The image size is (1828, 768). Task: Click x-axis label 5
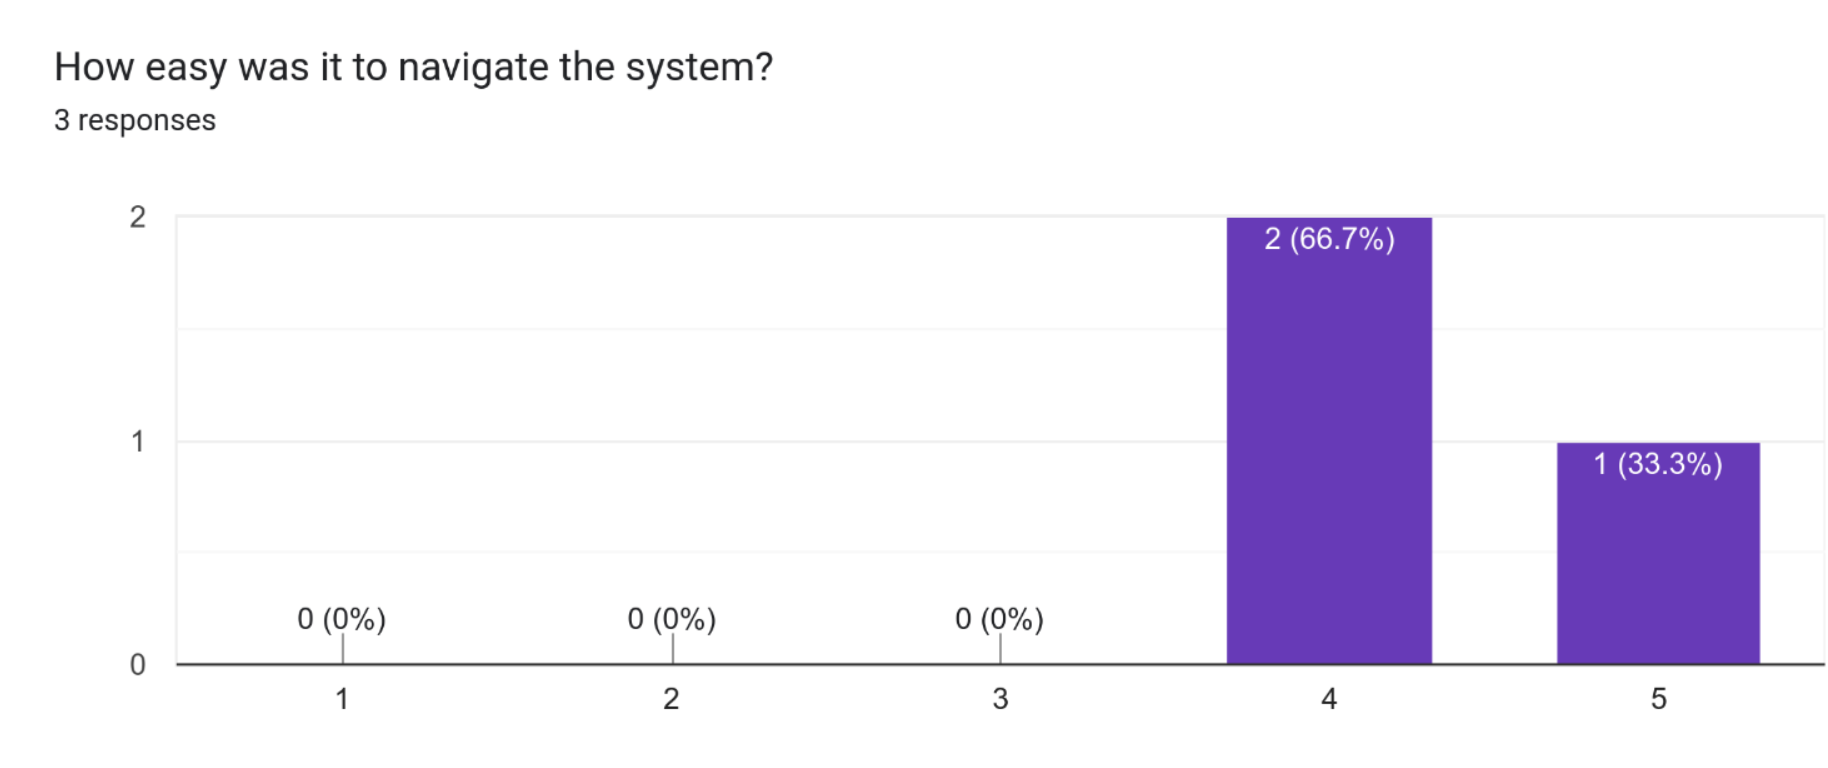(x=1658, y=699)
